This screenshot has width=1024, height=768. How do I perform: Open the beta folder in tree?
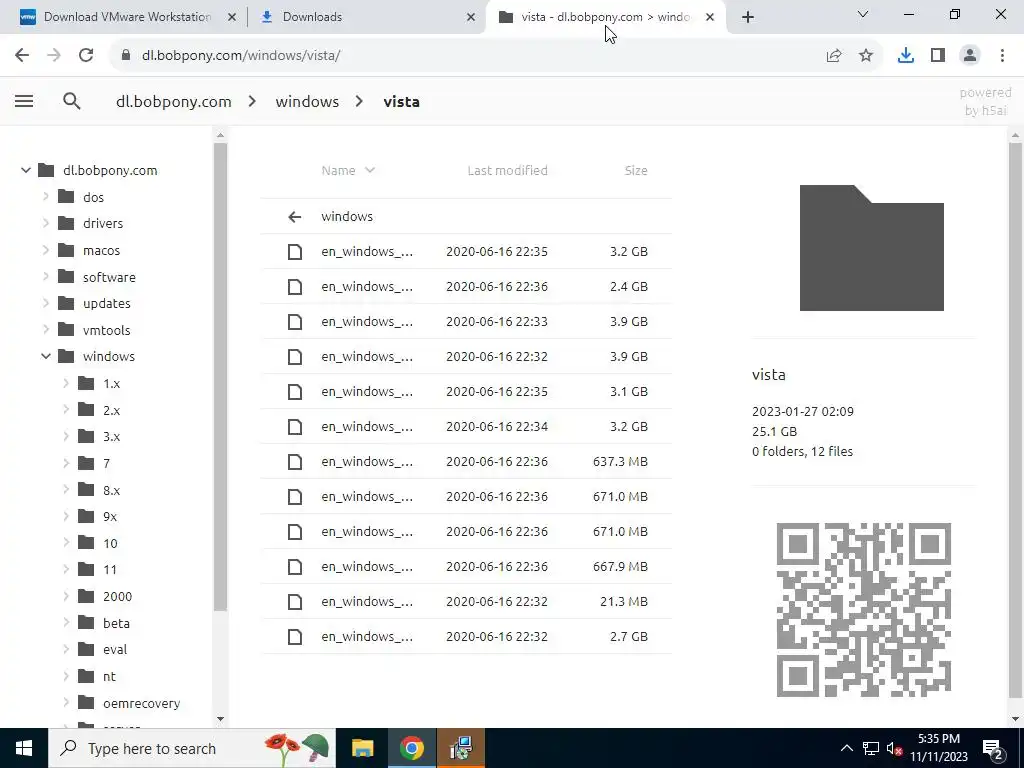pos(104,623)
